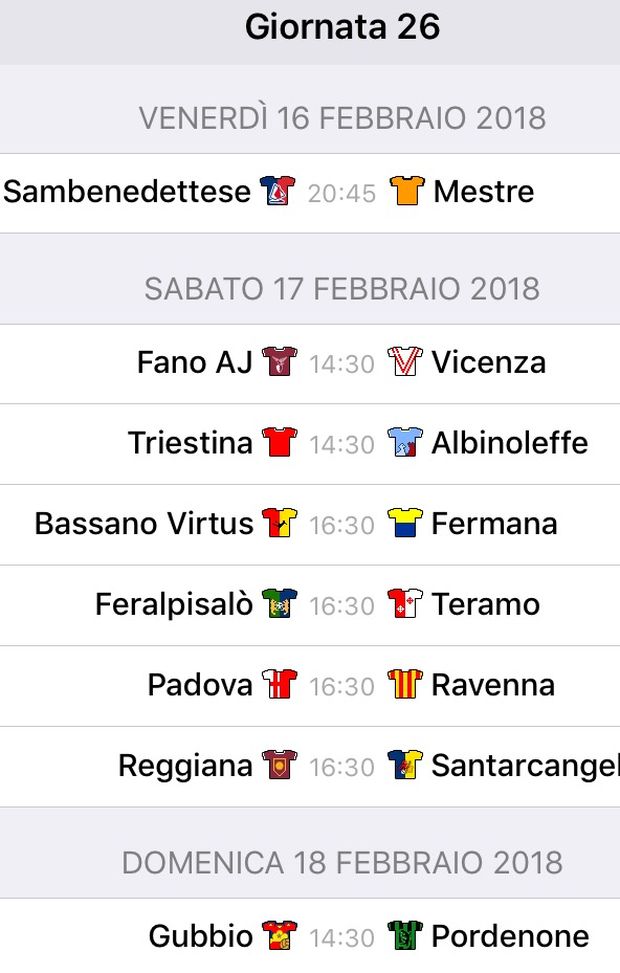Open the Teramo team name
Viewport: 620px width, 973px height.
click(x=486, y=604)
